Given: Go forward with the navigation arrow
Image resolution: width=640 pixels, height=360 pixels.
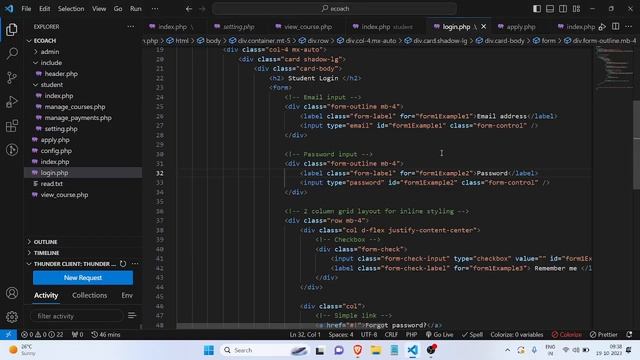Looking at the screenshot, I should tap(202, 9).
